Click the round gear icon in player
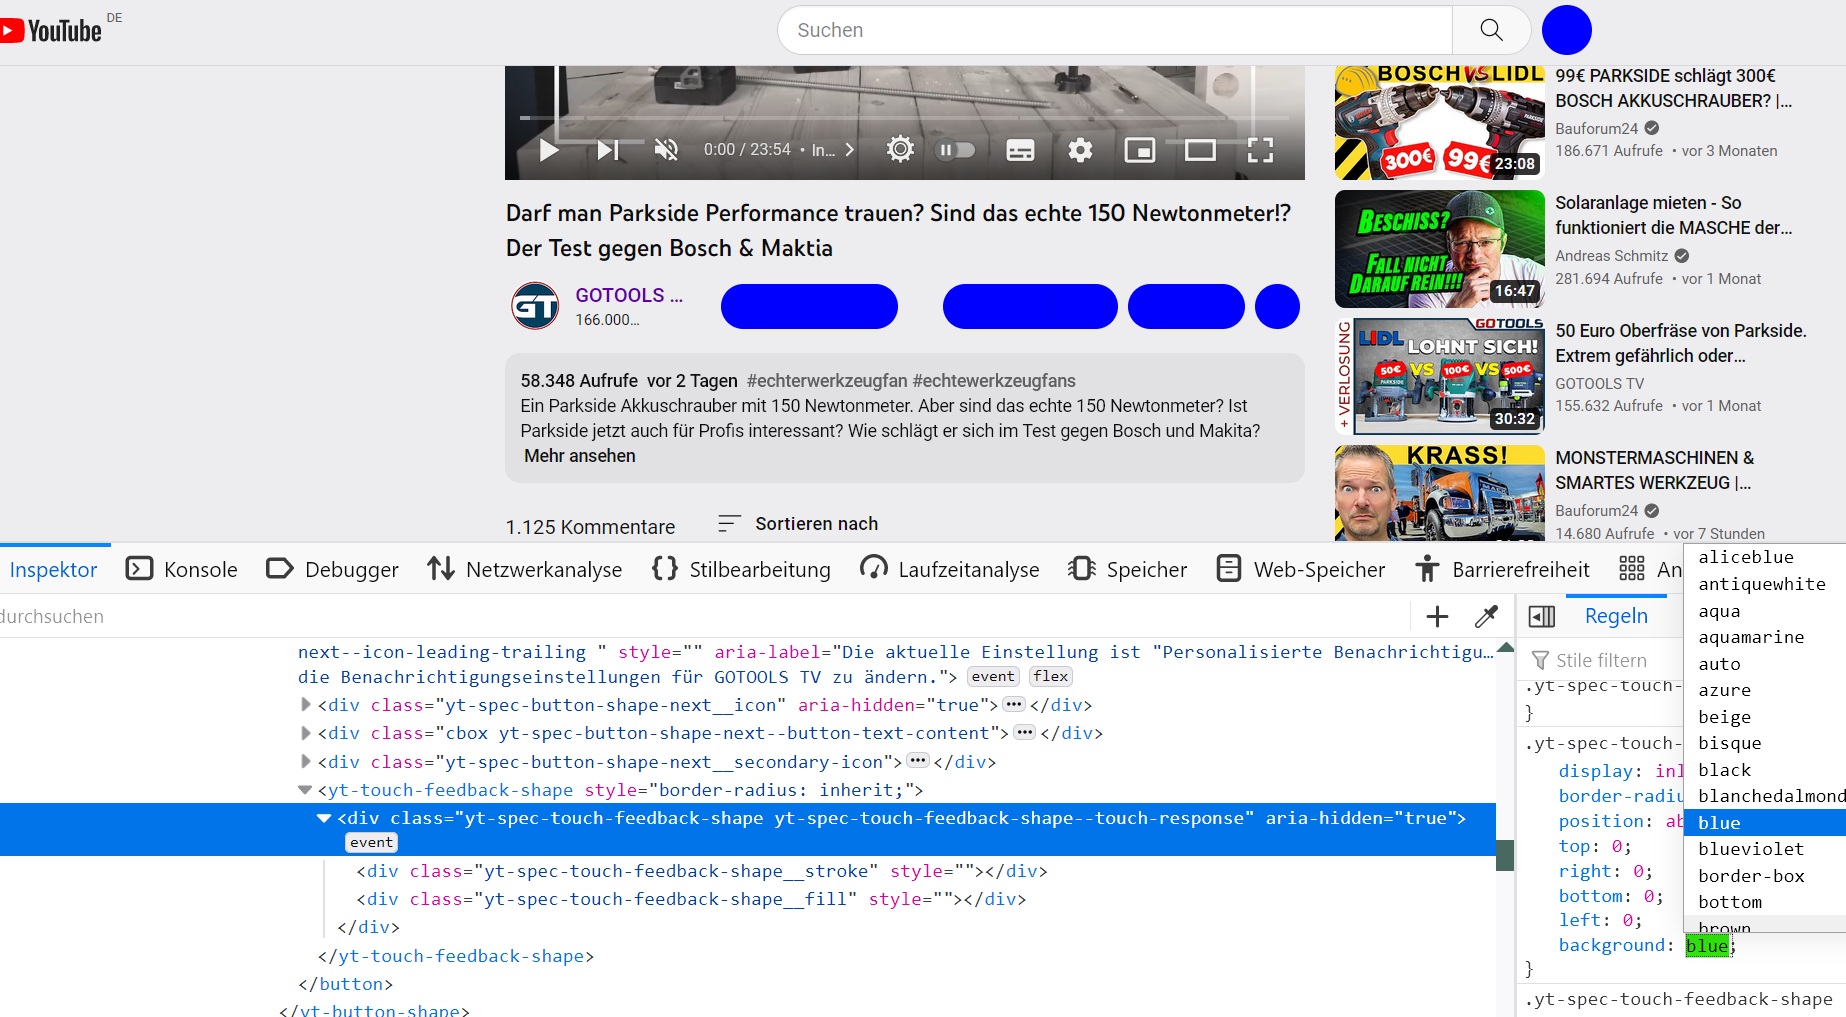The height and width of the screenshot is (1017, 1846). tap(900, 150)
